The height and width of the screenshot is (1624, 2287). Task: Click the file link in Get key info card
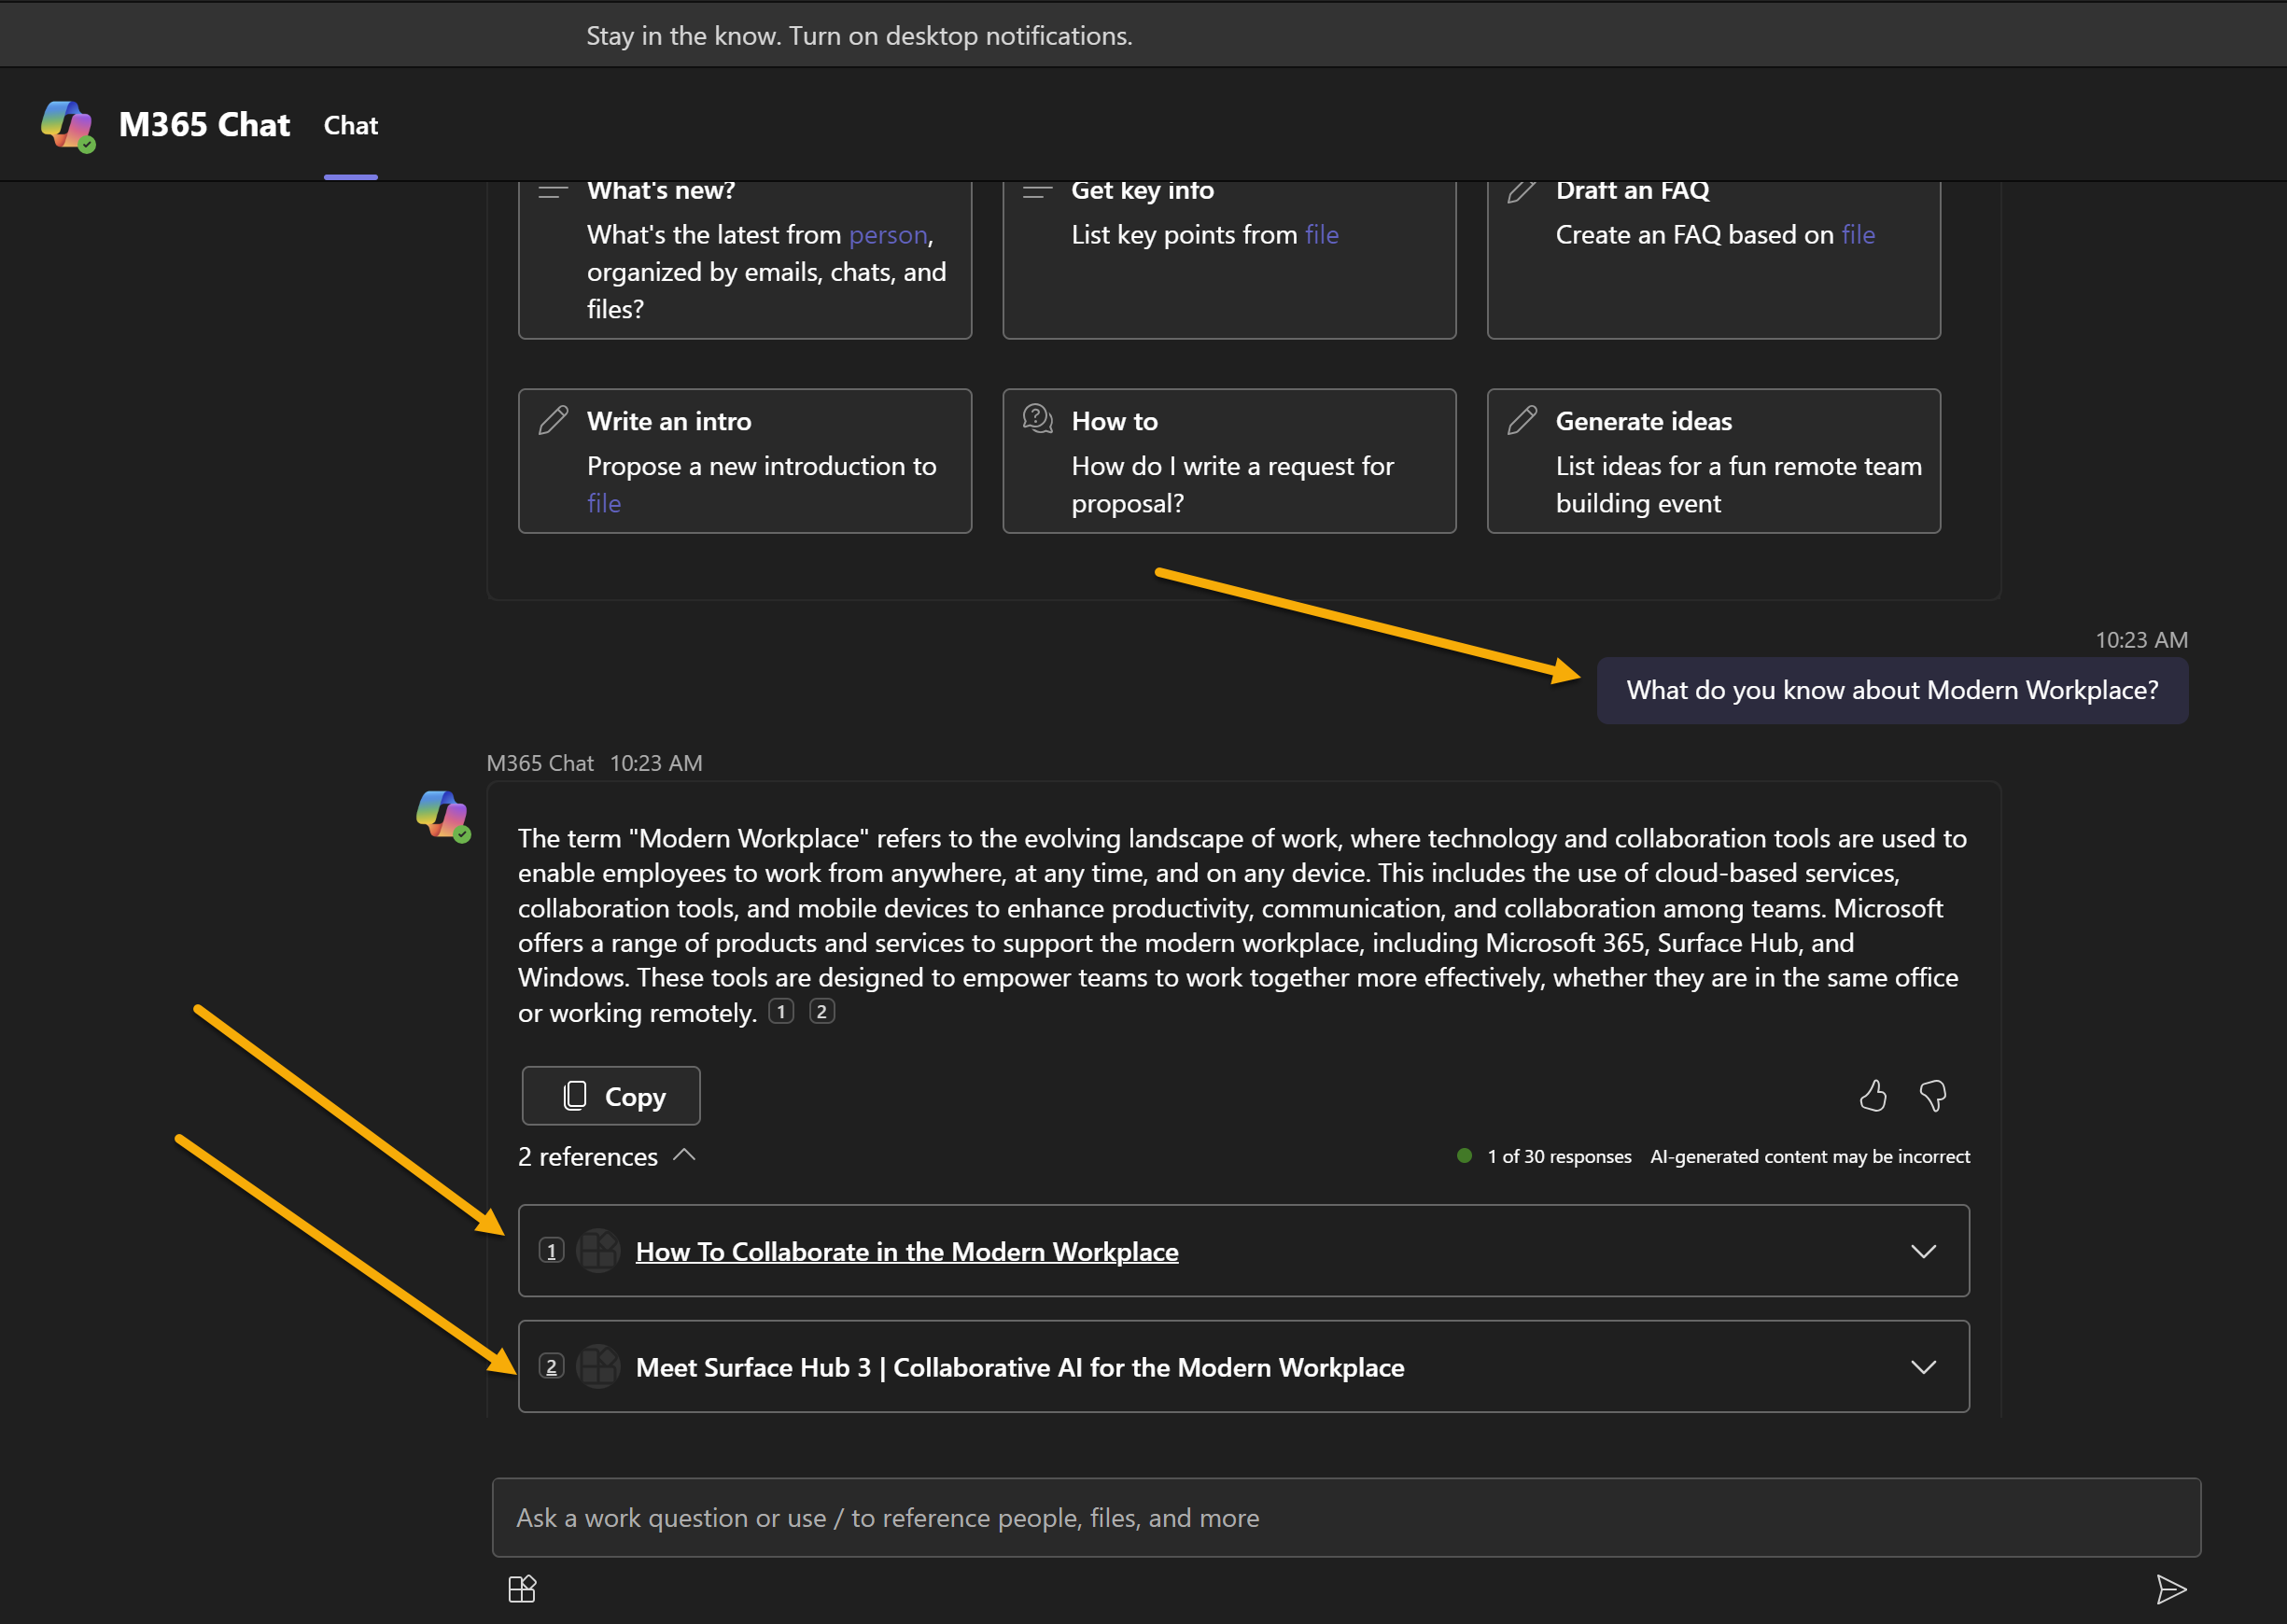(x=1321, y=234)
